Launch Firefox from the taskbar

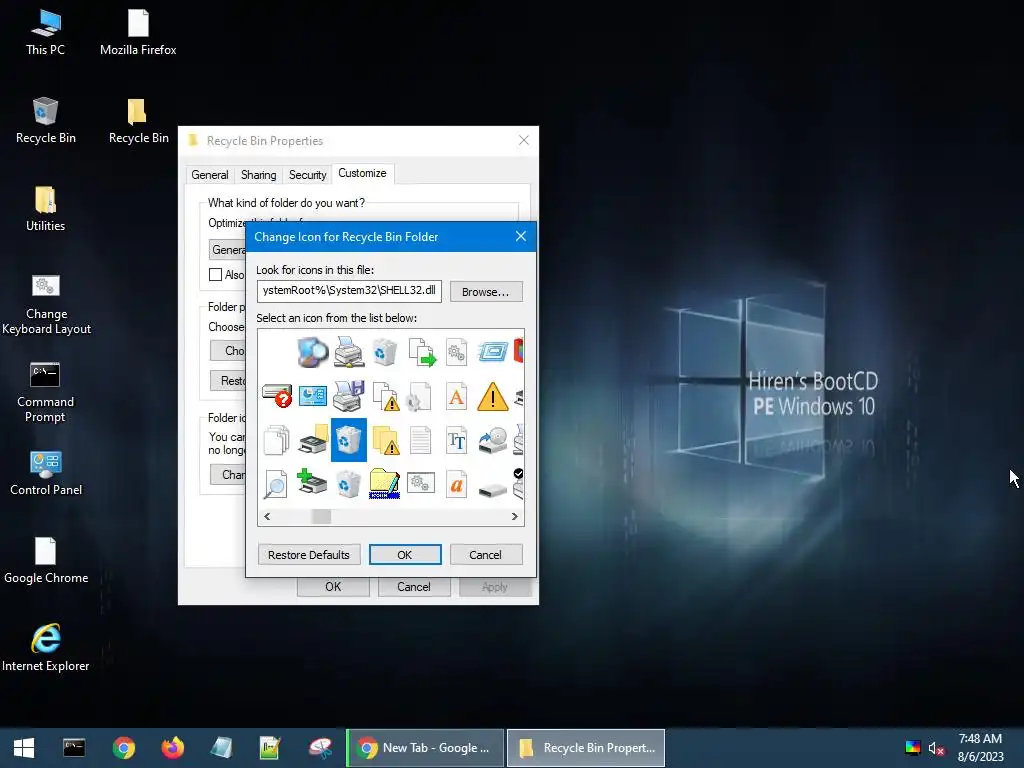tap(173, 748)
